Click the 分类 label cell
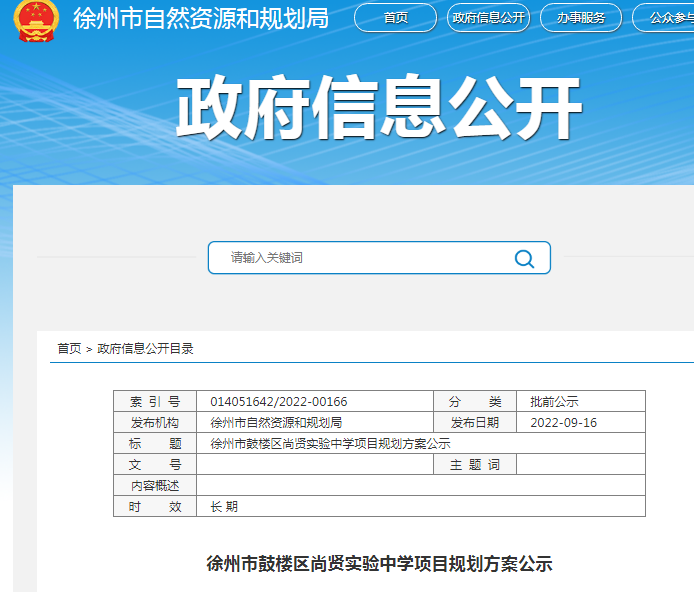This screenshot has width=694, height=592. (x=475, y=401)
